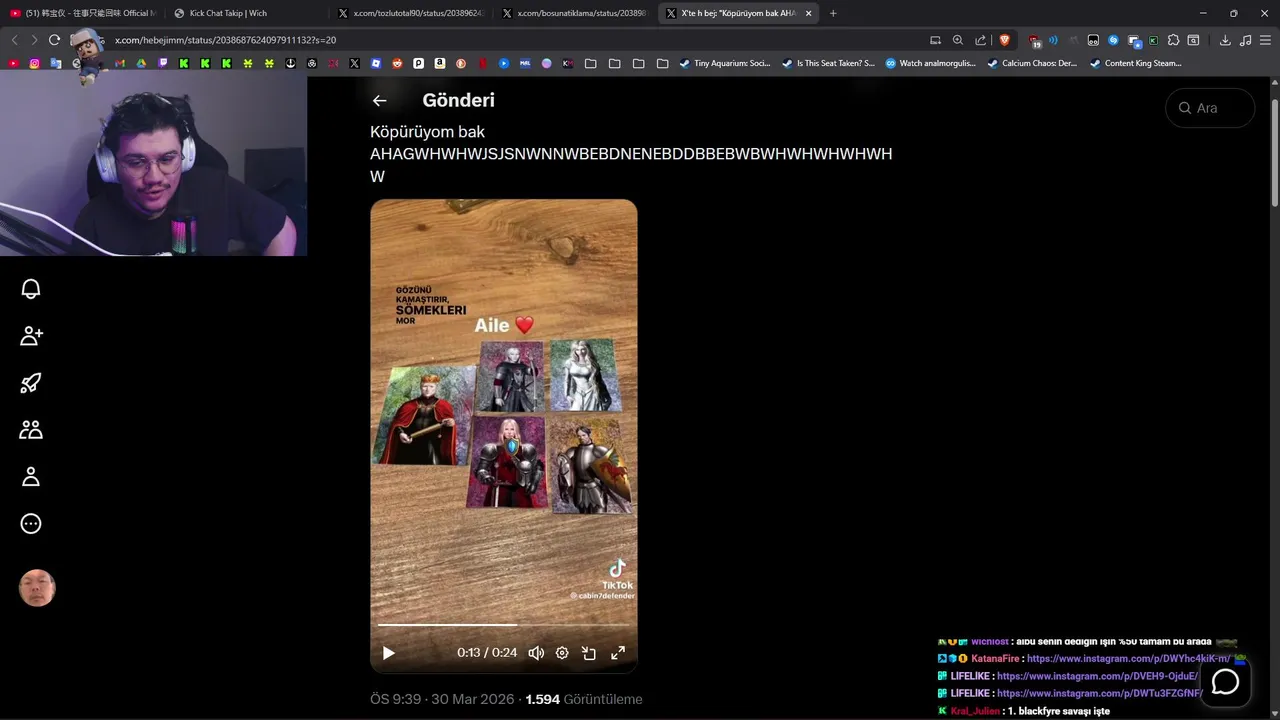
Task: Open the Instagram bookmark icon
Action: (x=34, y=63)
